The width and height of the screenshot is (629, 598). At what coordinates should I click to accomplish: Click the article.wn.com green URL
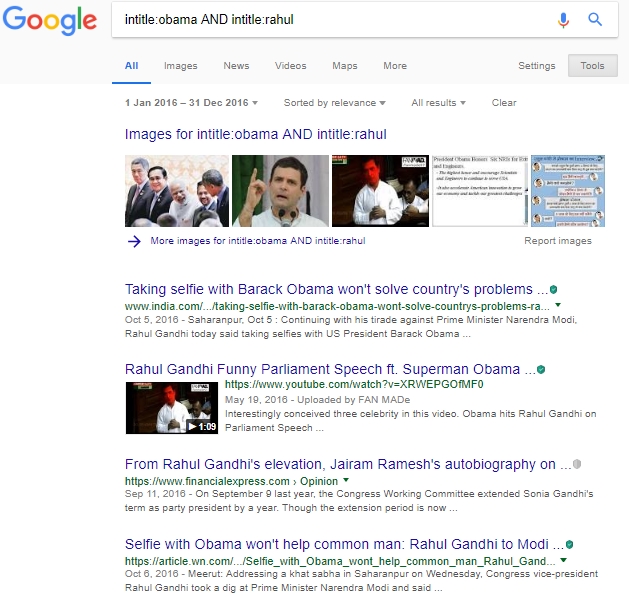click(340, 561)
